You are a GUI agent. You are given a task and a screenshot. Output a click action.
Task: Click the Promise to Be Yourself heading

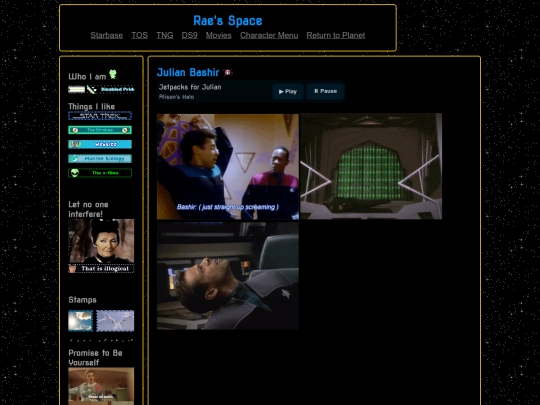pyautogui.click(x=95, y=357)
